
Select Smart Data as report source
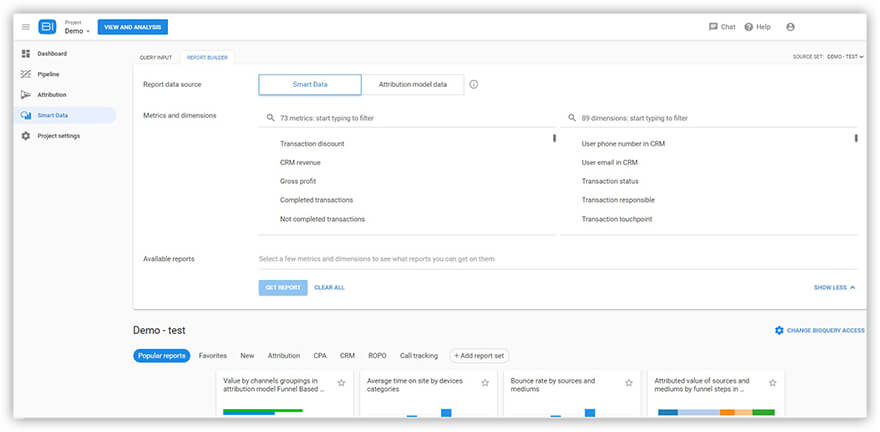(x=310, y=85)
